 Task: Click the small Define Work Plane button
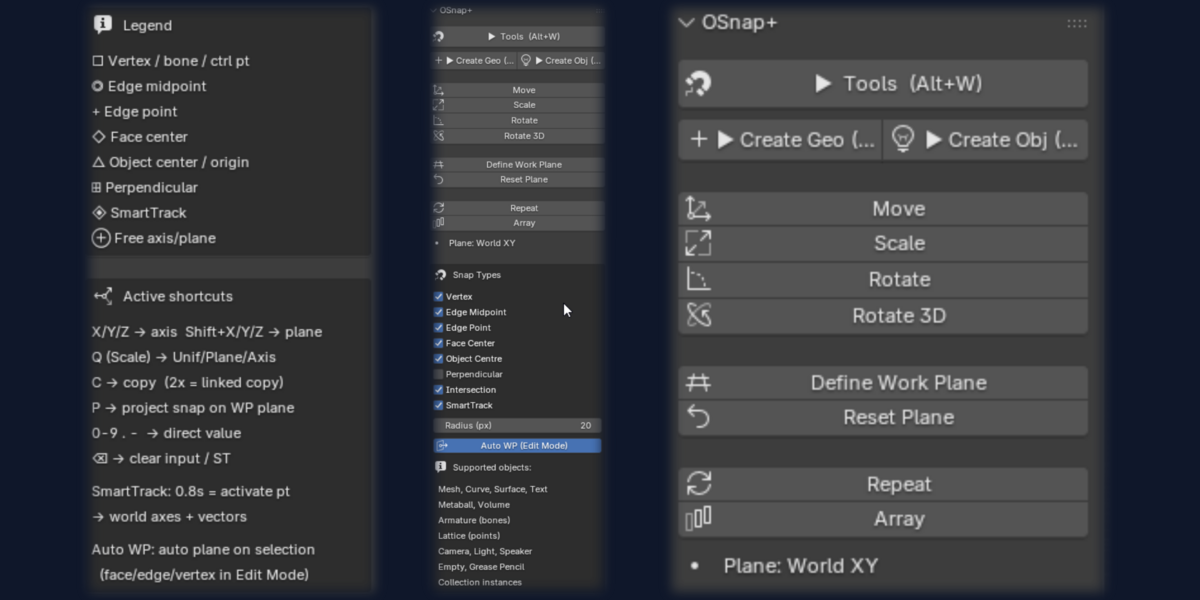[518, 164]
